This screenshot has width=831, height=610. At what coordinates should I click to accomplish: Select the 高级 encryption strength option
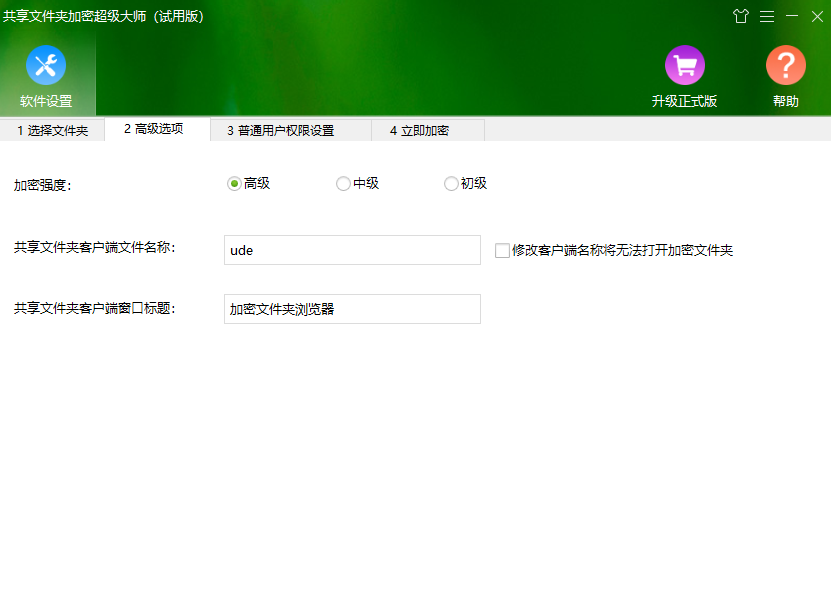(x=232, y=183)
